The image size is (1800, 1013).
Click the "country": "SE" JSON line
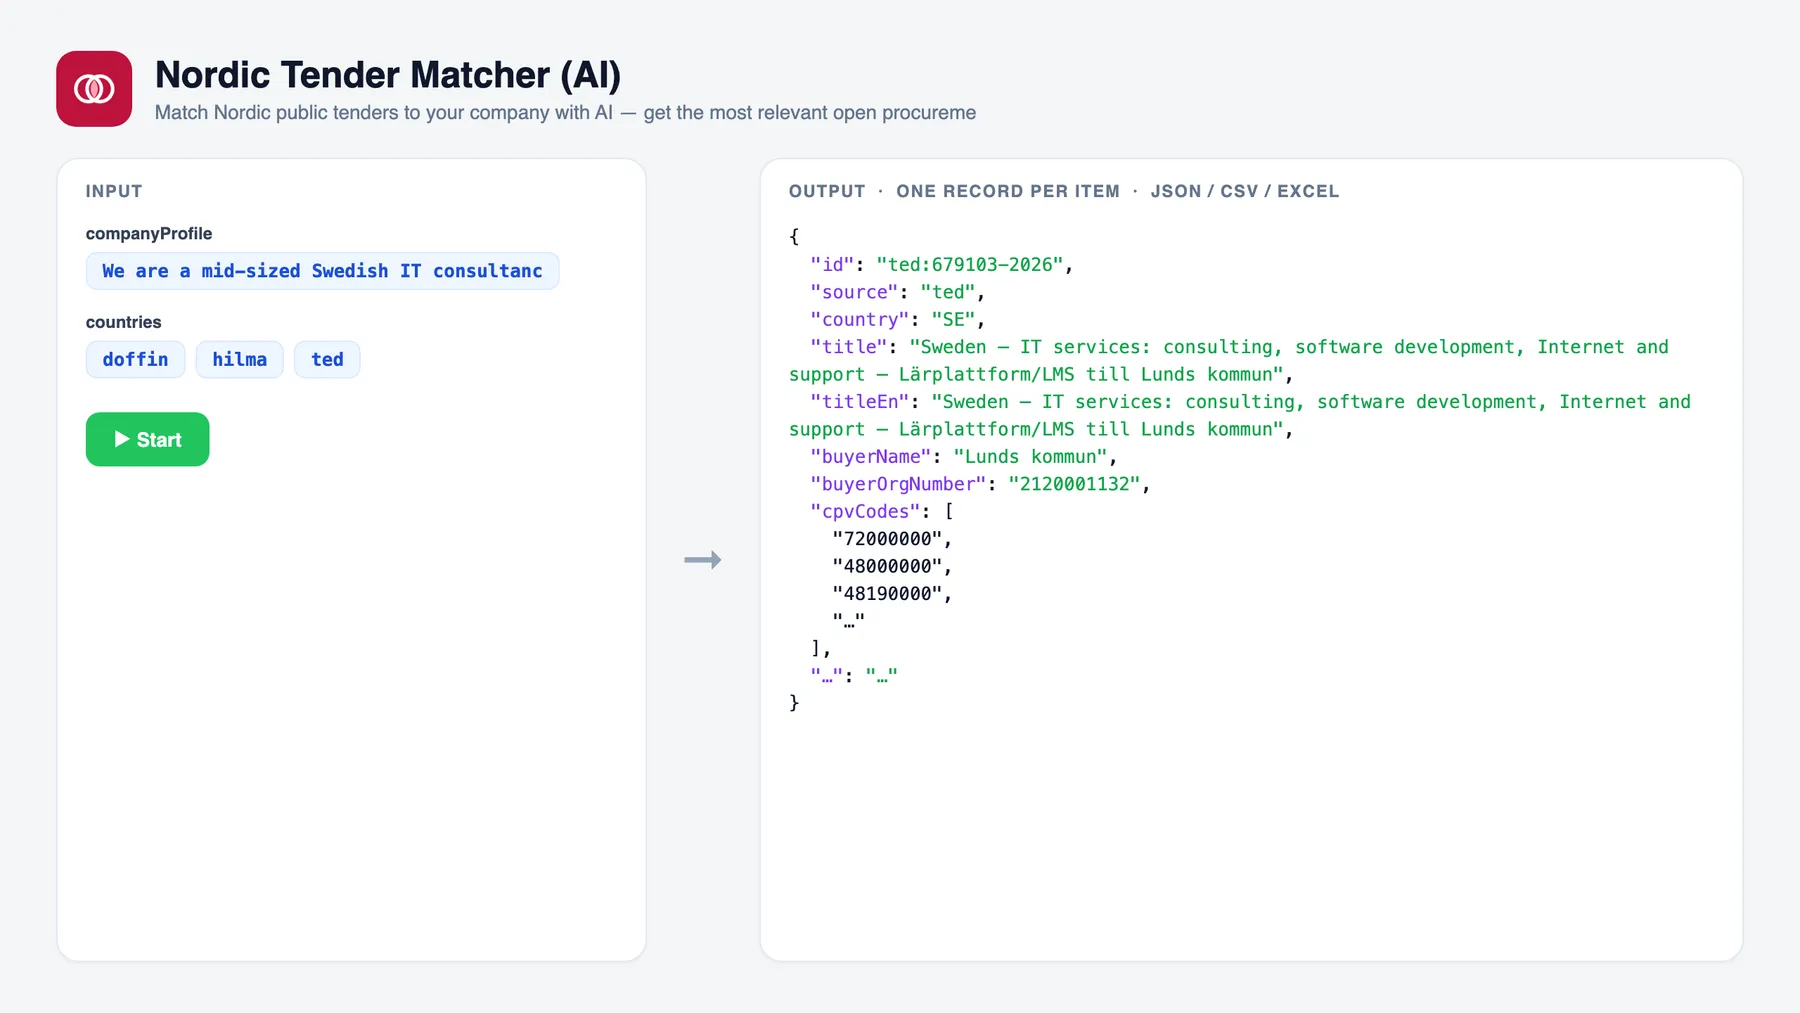(x=898, y=320)
